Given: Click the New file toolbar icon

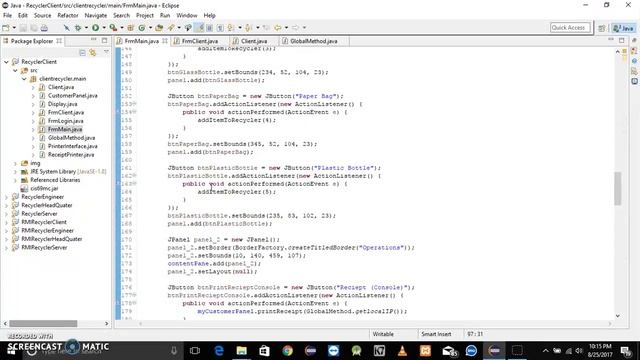Looking at the screenshot, I should coord(6,28).
